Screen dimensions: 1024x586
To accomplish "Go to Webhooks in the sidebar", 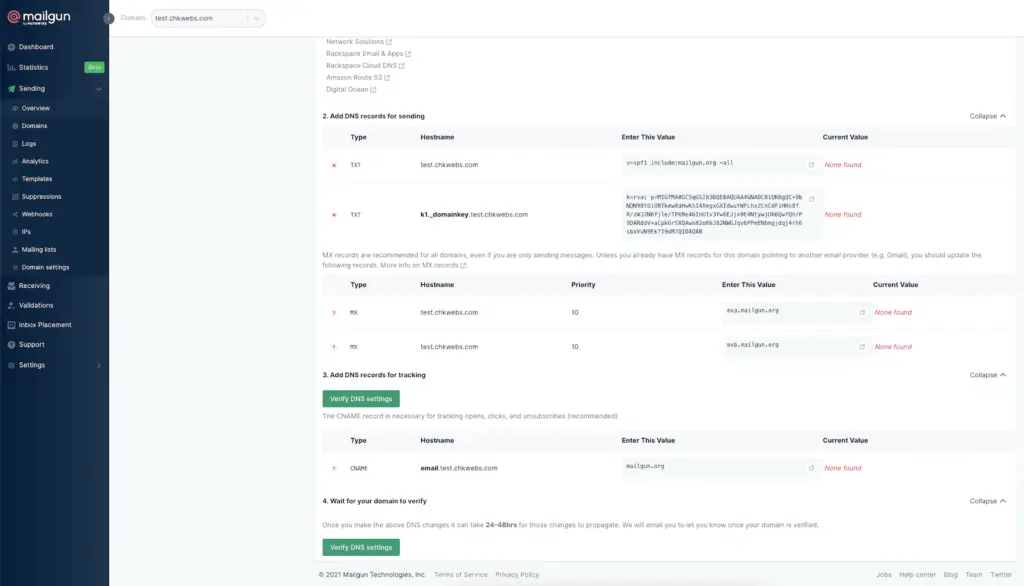I will [37, 214].
